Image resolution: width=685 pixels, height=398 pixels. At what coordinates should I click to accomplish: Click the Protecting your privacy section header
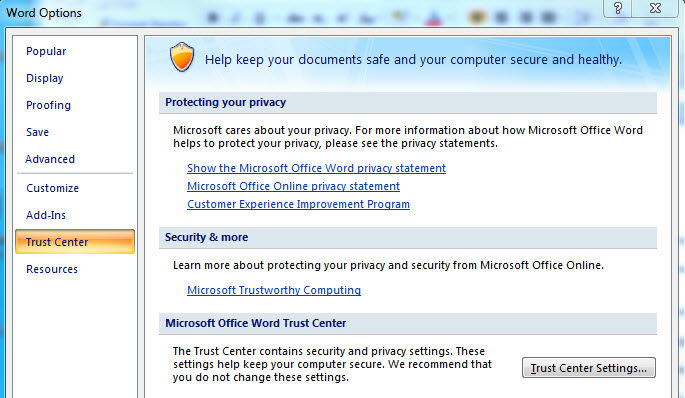408,103
